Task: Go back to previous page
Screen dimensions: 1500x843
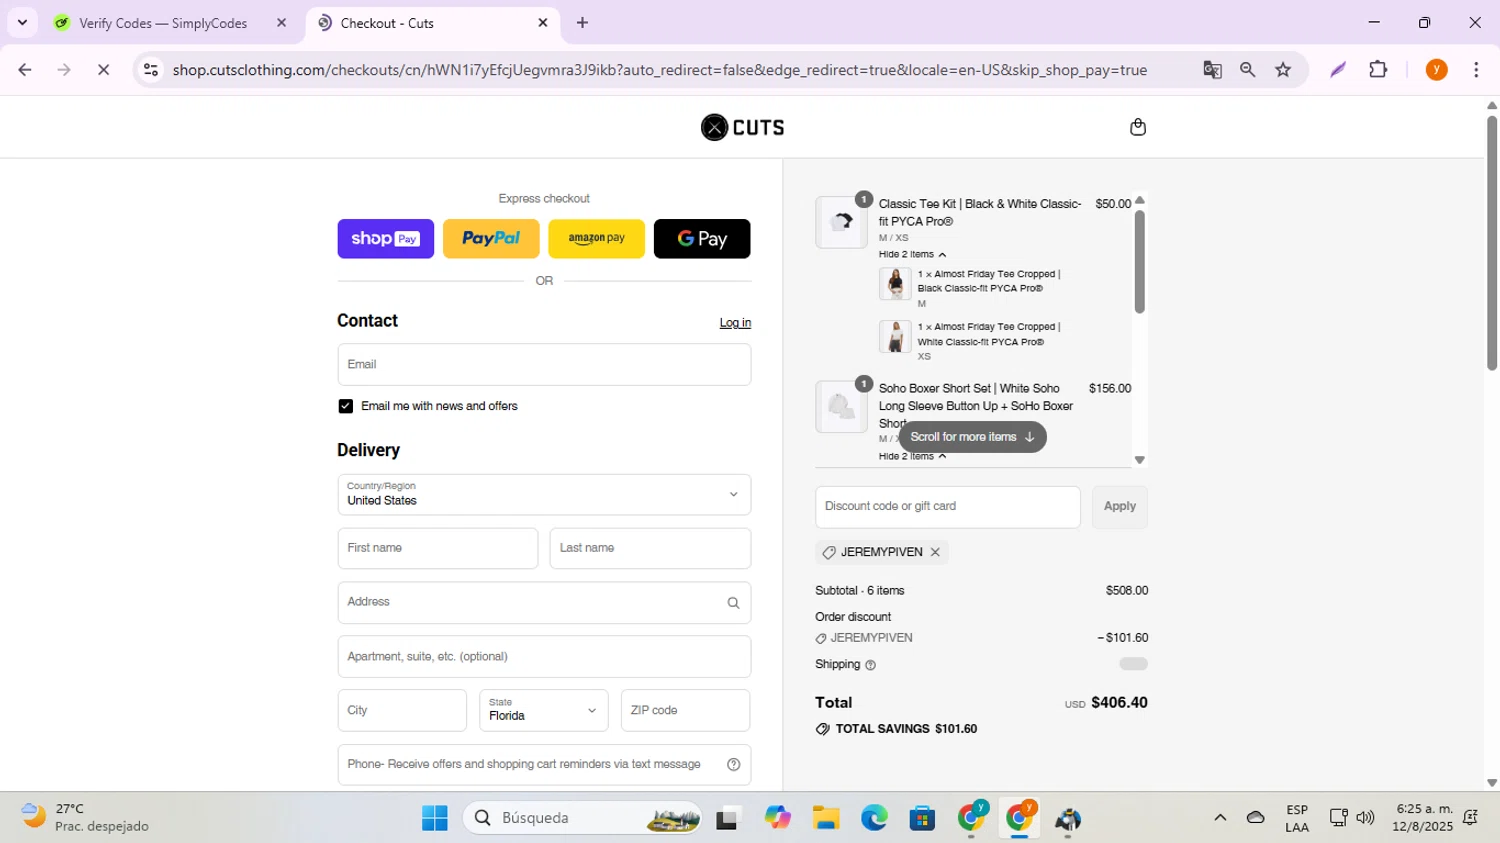Action: point(25,70)
